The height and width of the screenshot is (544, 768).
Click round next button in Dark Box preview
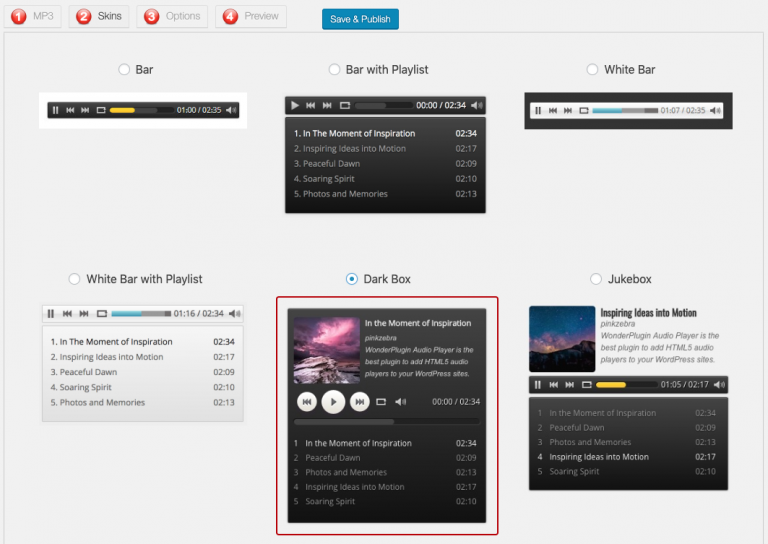(360, 402)
